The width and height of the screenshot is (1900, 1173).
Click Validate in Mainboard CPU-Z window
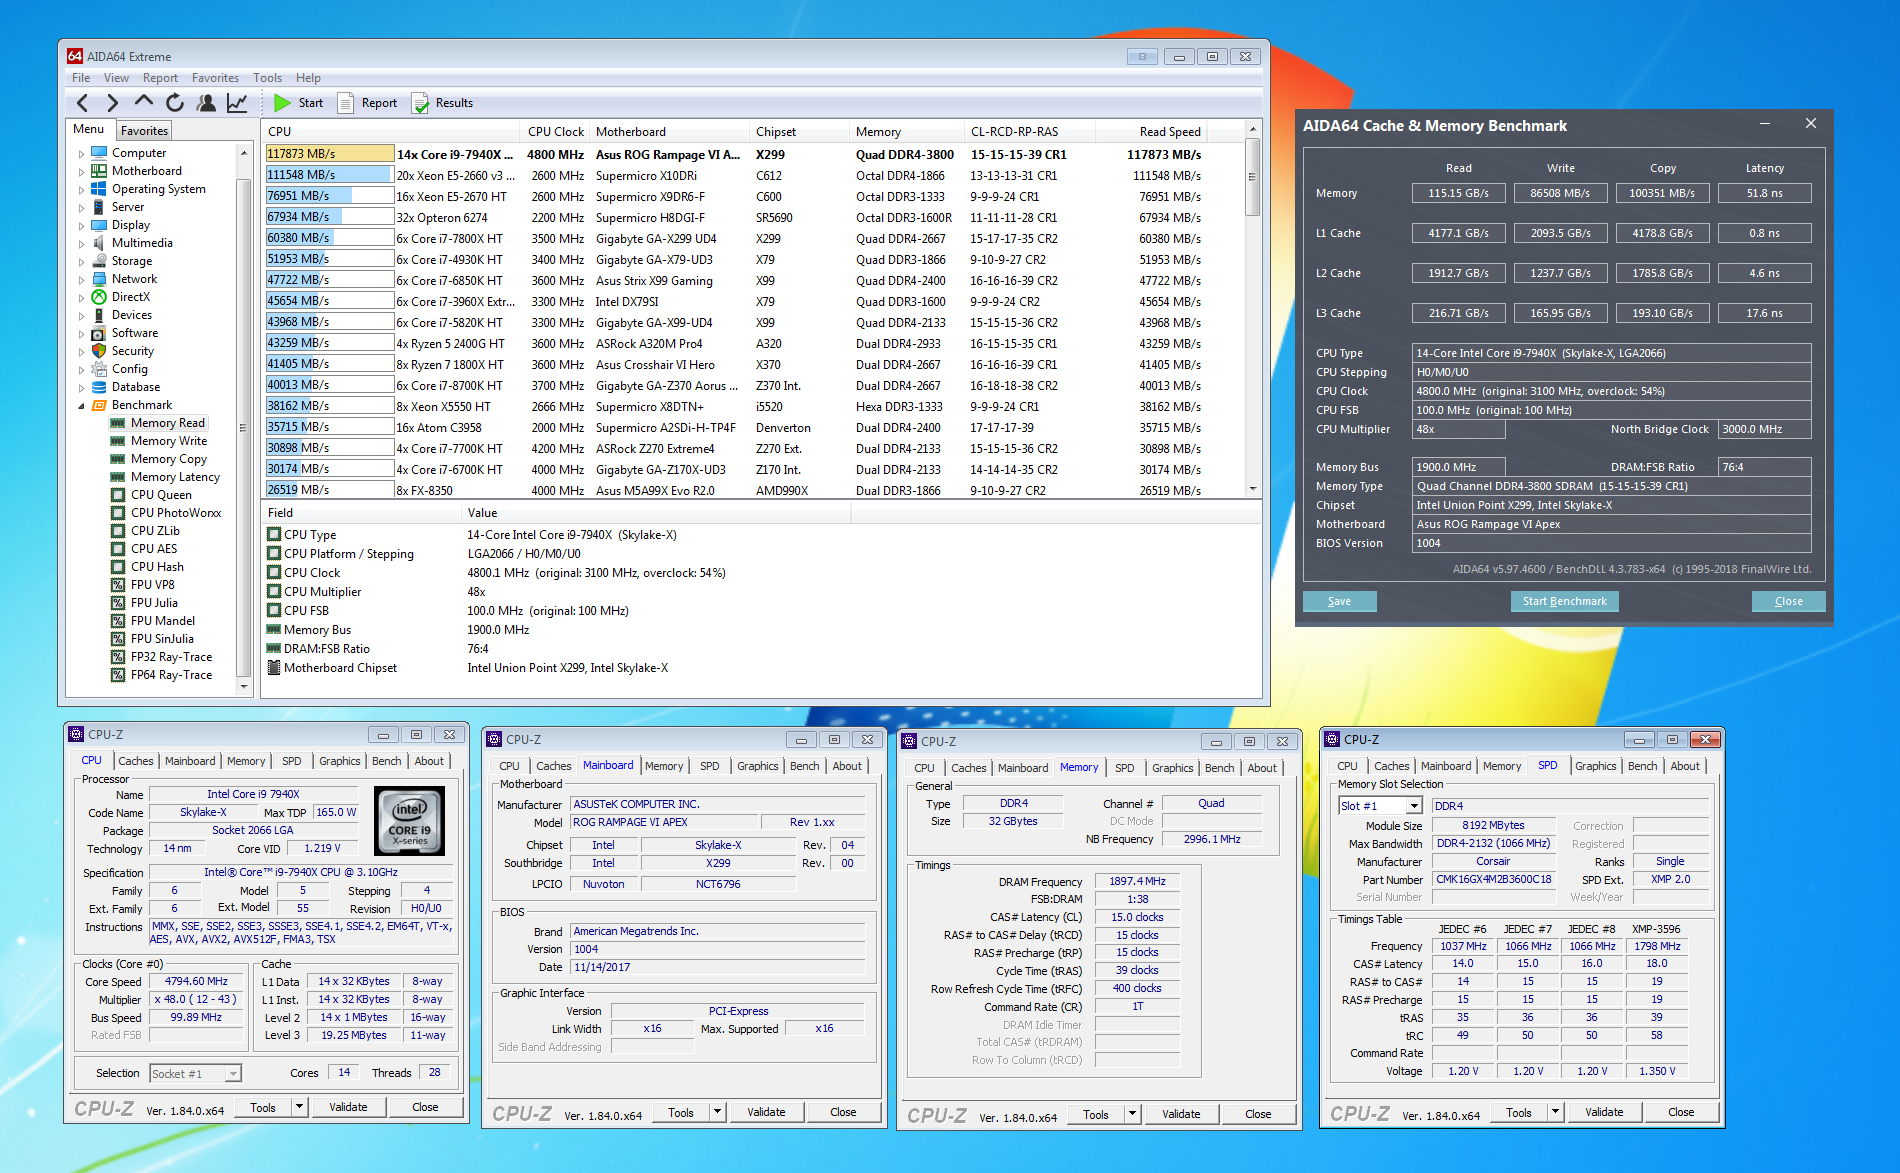coord(766,1112)
